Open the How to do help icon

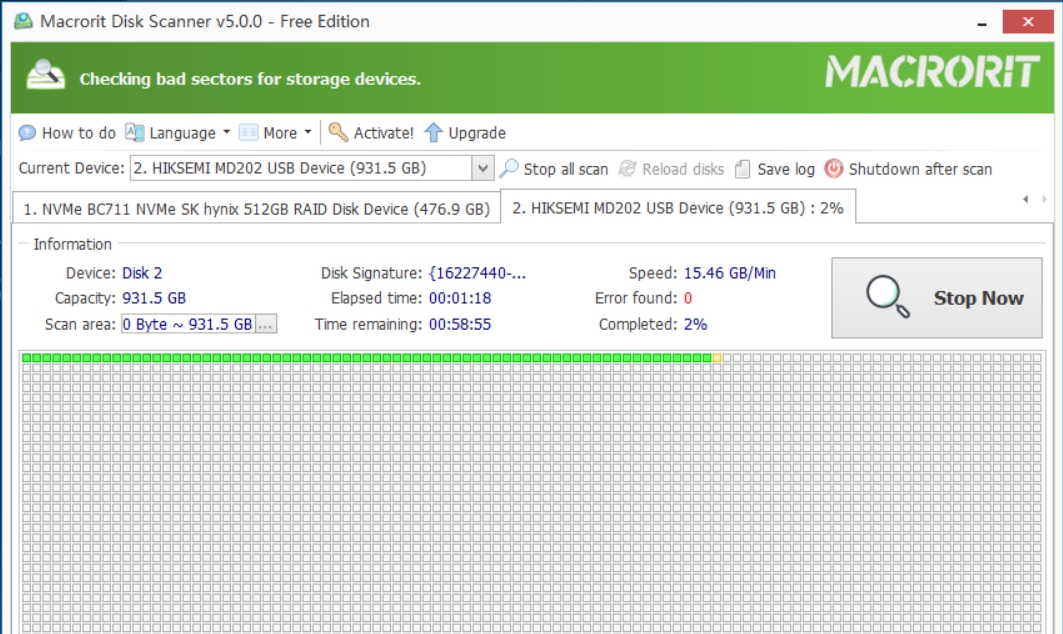pos(26,132)
